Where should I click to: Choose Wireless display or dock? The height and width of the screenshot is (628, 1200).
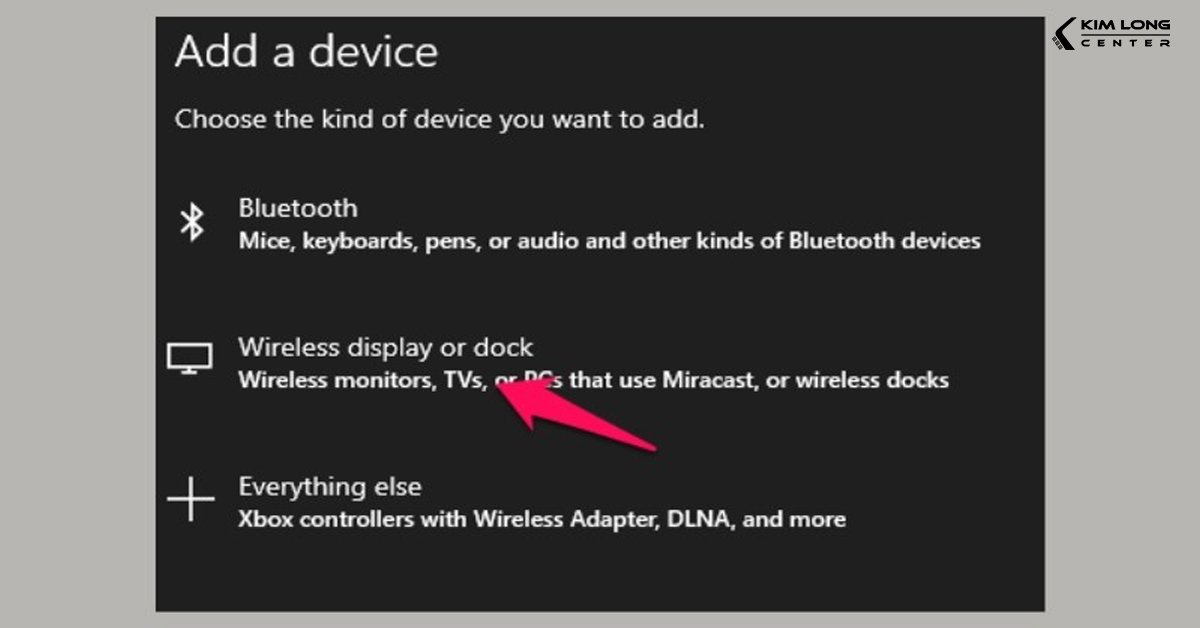[x=385, y=348]
